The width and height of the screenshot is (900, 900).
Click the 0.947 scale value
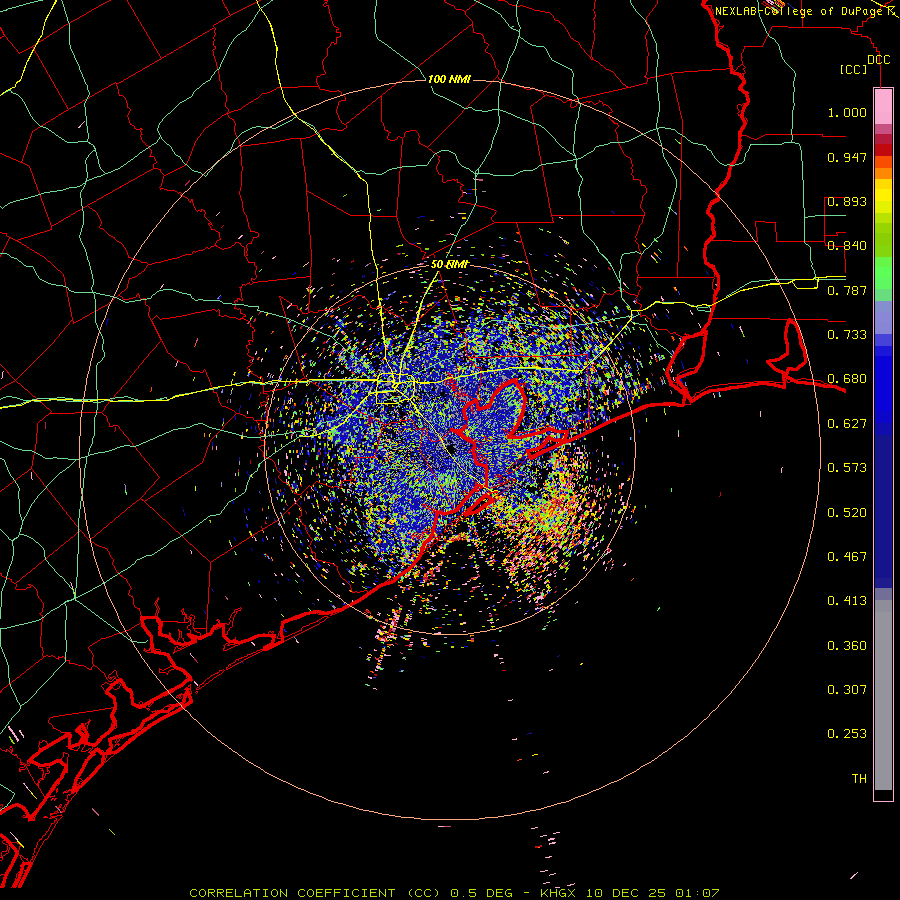pyautogui.click(x=847, y=157)
